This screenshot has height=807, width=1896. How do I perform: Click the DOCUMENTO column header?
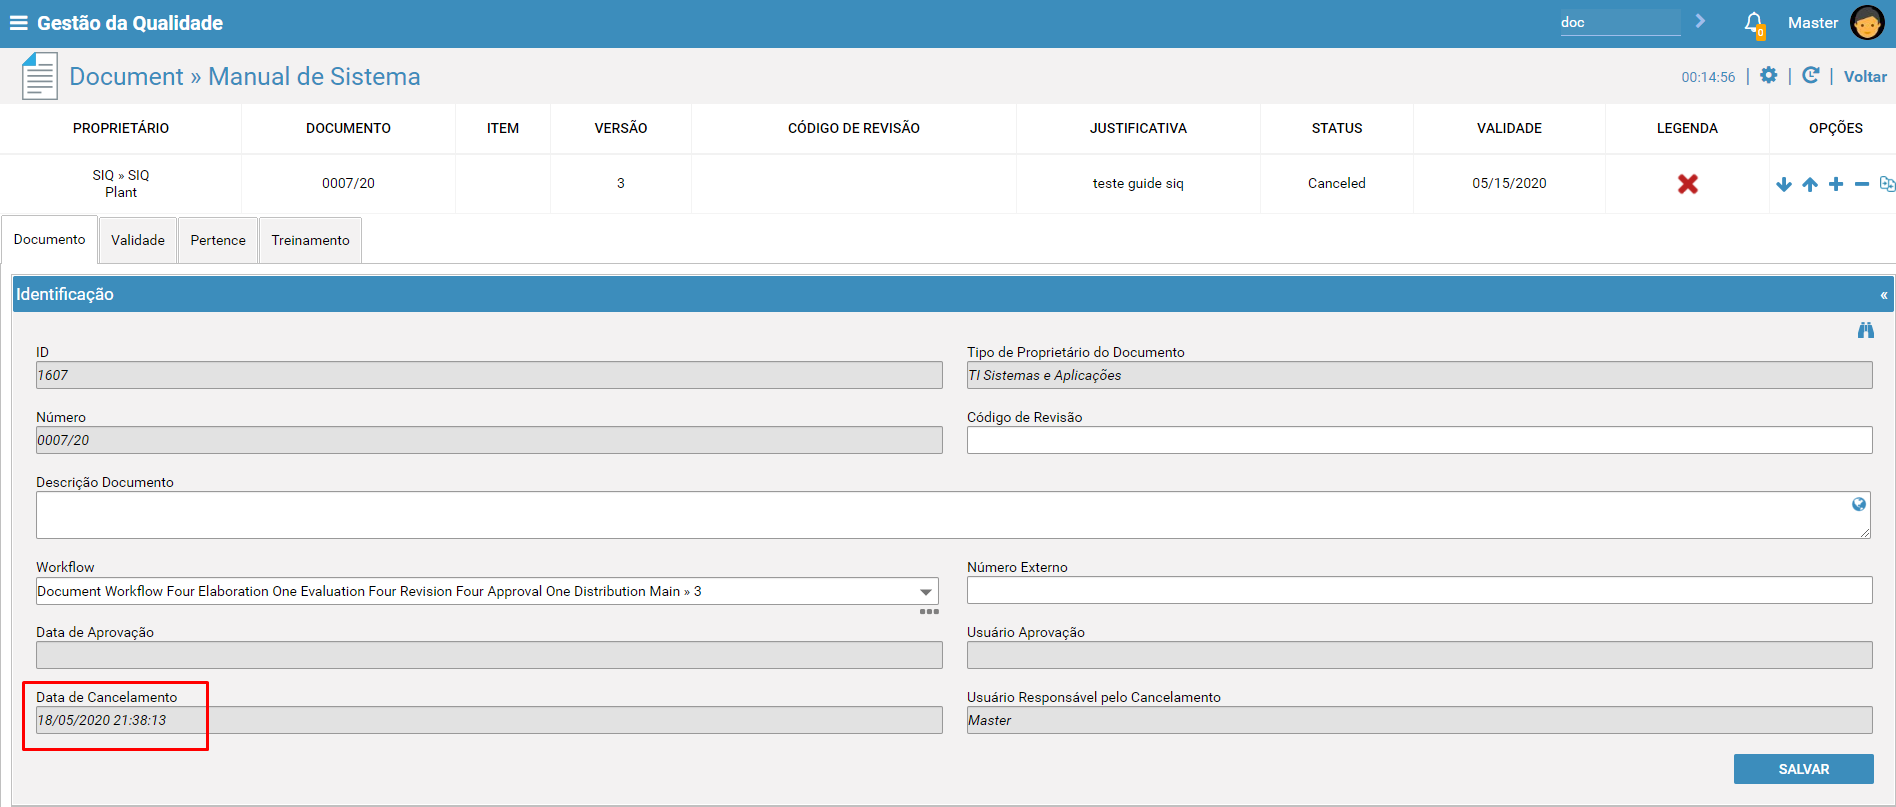[x=348, y=128]
